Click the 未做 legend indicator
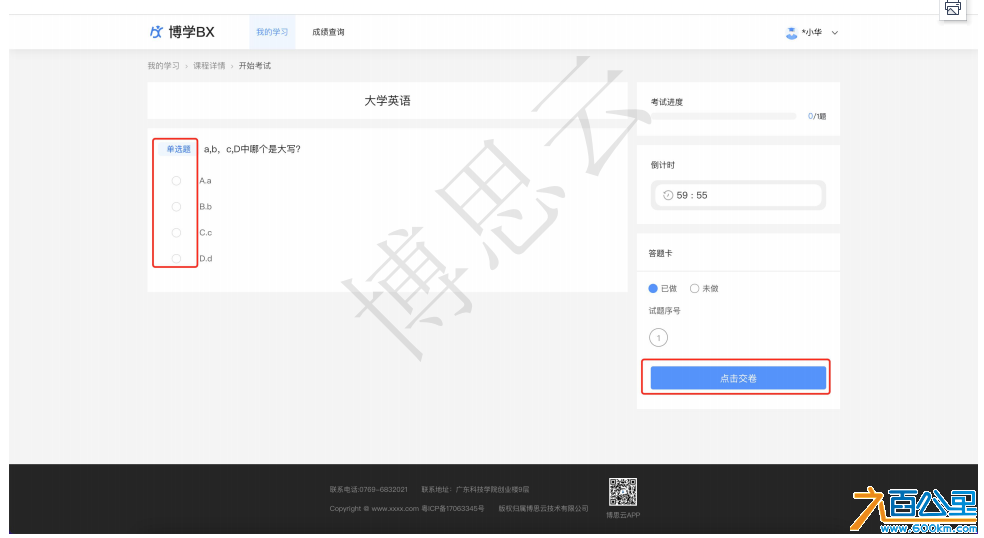This screenshot has height=538, width=984. pos(694,289)
